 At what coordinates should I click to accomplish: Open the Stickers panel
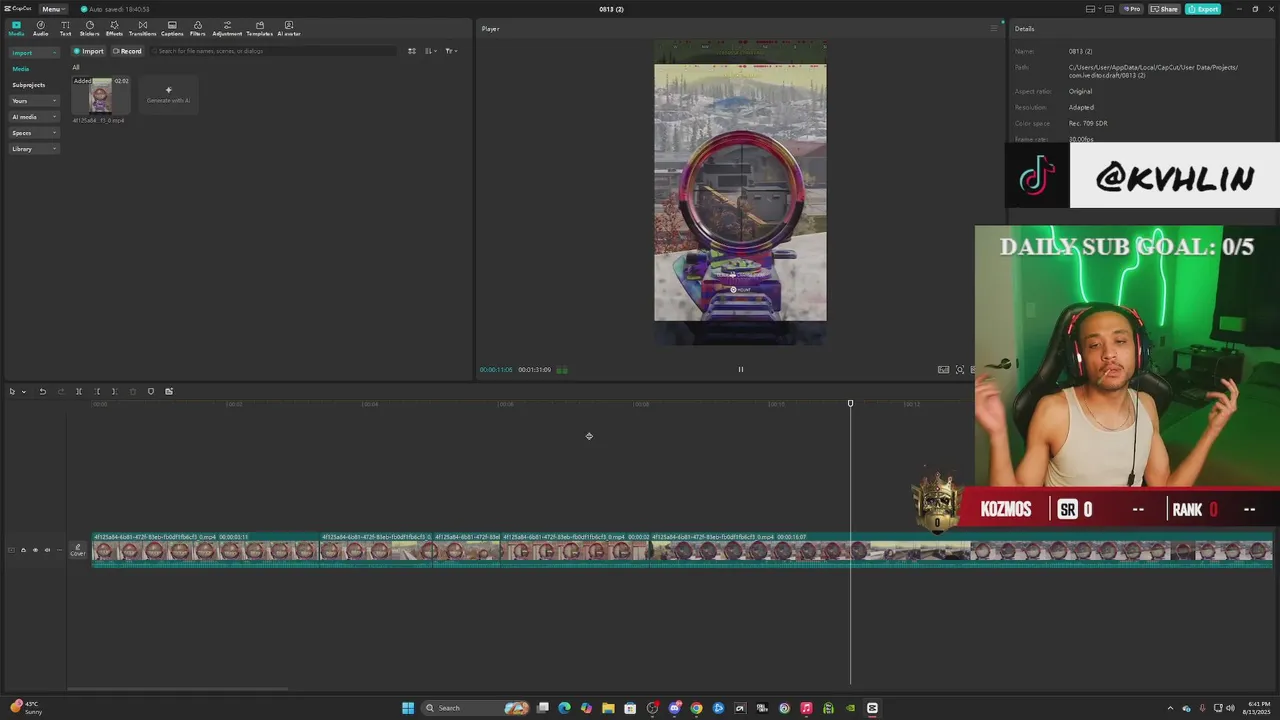click(89, 28)
